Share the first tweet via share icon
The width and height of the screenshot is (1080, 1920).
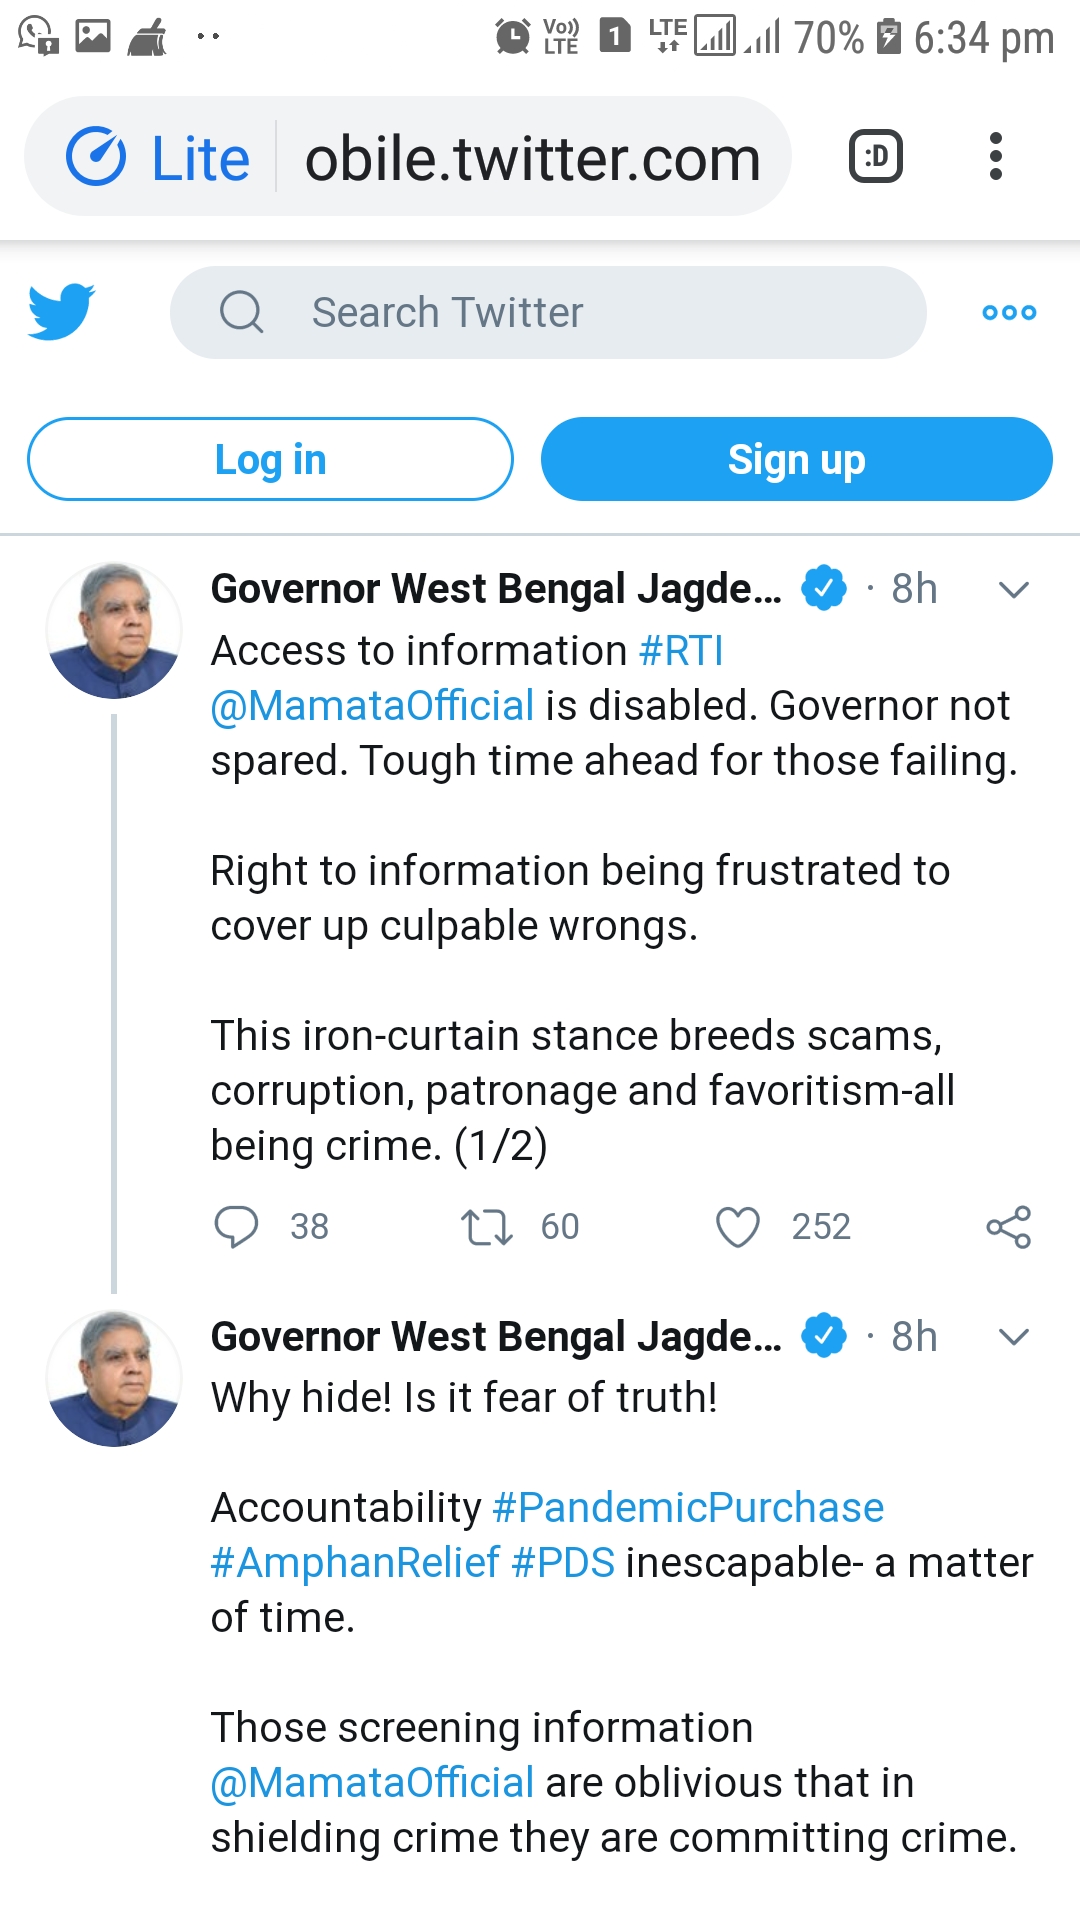tap(1008, 1227)
